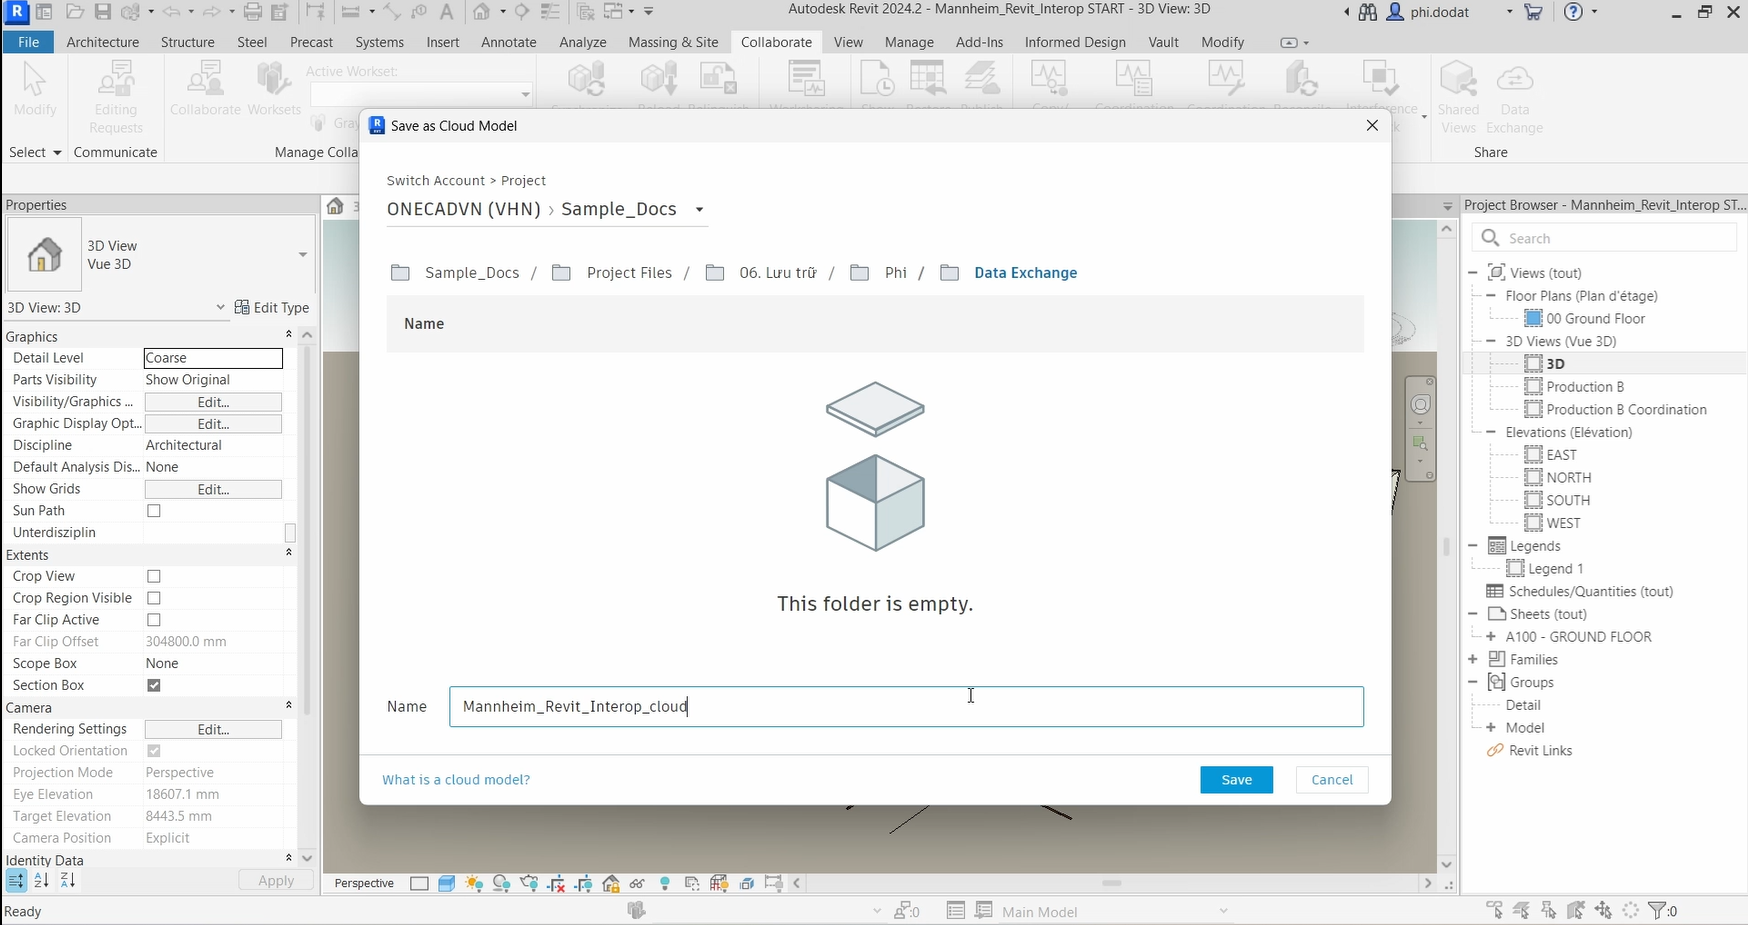Viewport: 1748px width, 925px height.
Task: Uncheck the Section Box checkbox
Action: click(154, 685)
